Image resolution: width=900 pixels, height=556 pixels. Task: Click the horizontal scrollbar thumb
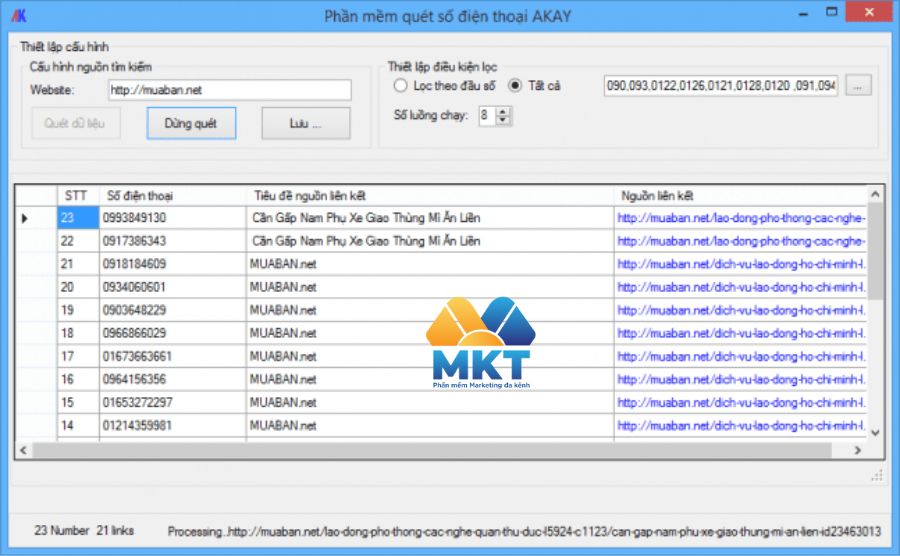click(x=432, y=450)
